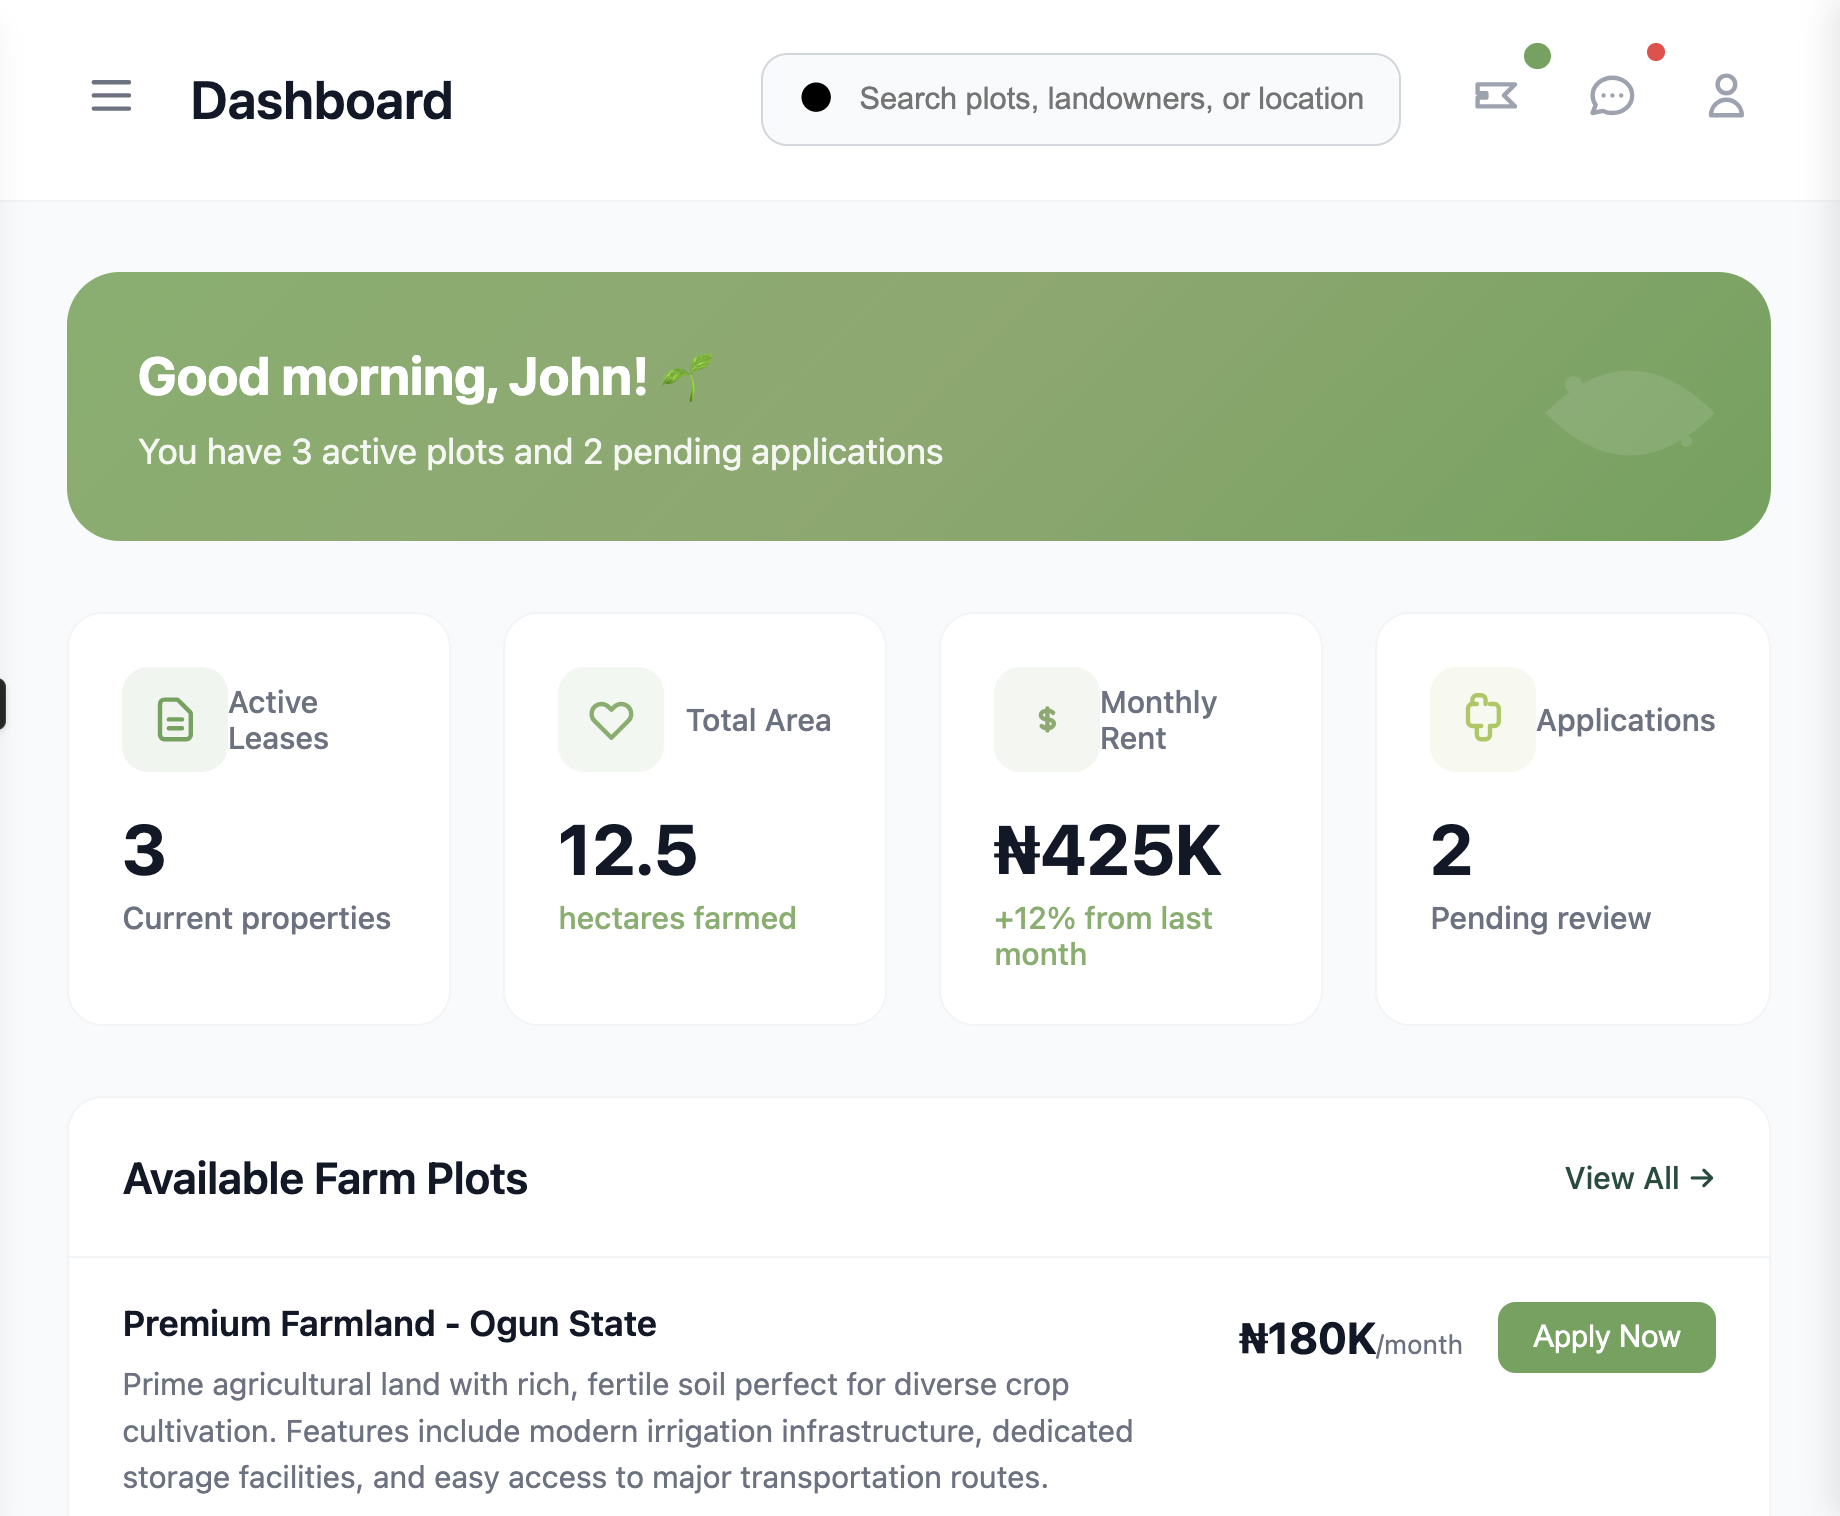Click the Total Area heart icon
Viewport: 1840px width, 1516px height.
pyautogui.click(x=610, y=719)
